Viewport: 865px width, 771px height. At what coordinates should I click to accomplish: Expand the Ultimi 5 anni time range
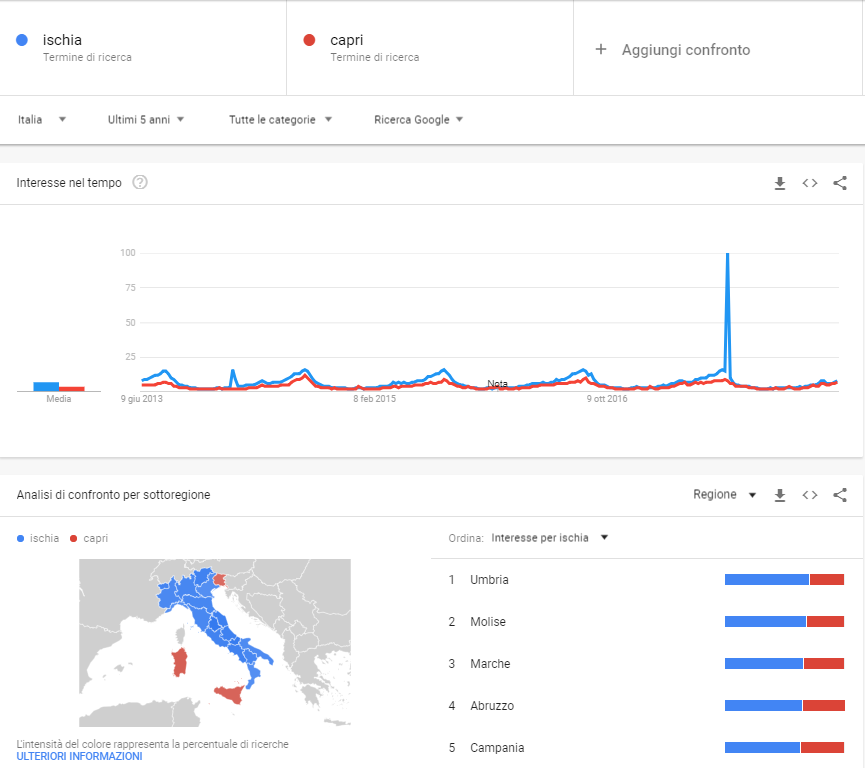pos(146,120)
